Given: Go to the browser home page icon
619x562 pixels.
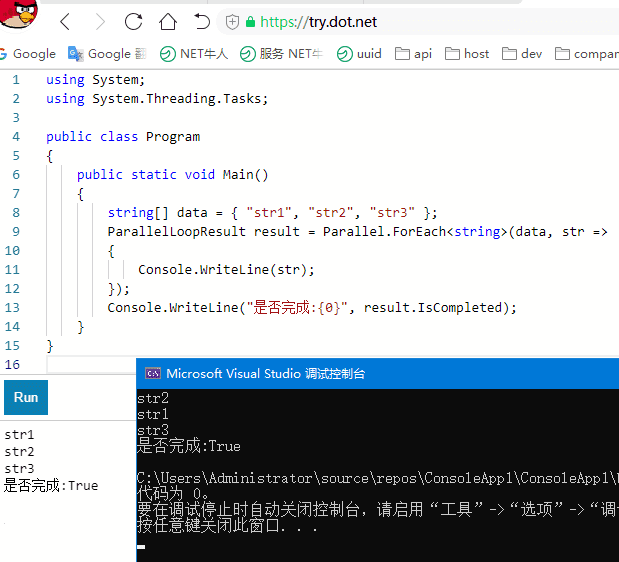Looking at the screenshot, I should [x=168, y=21].
